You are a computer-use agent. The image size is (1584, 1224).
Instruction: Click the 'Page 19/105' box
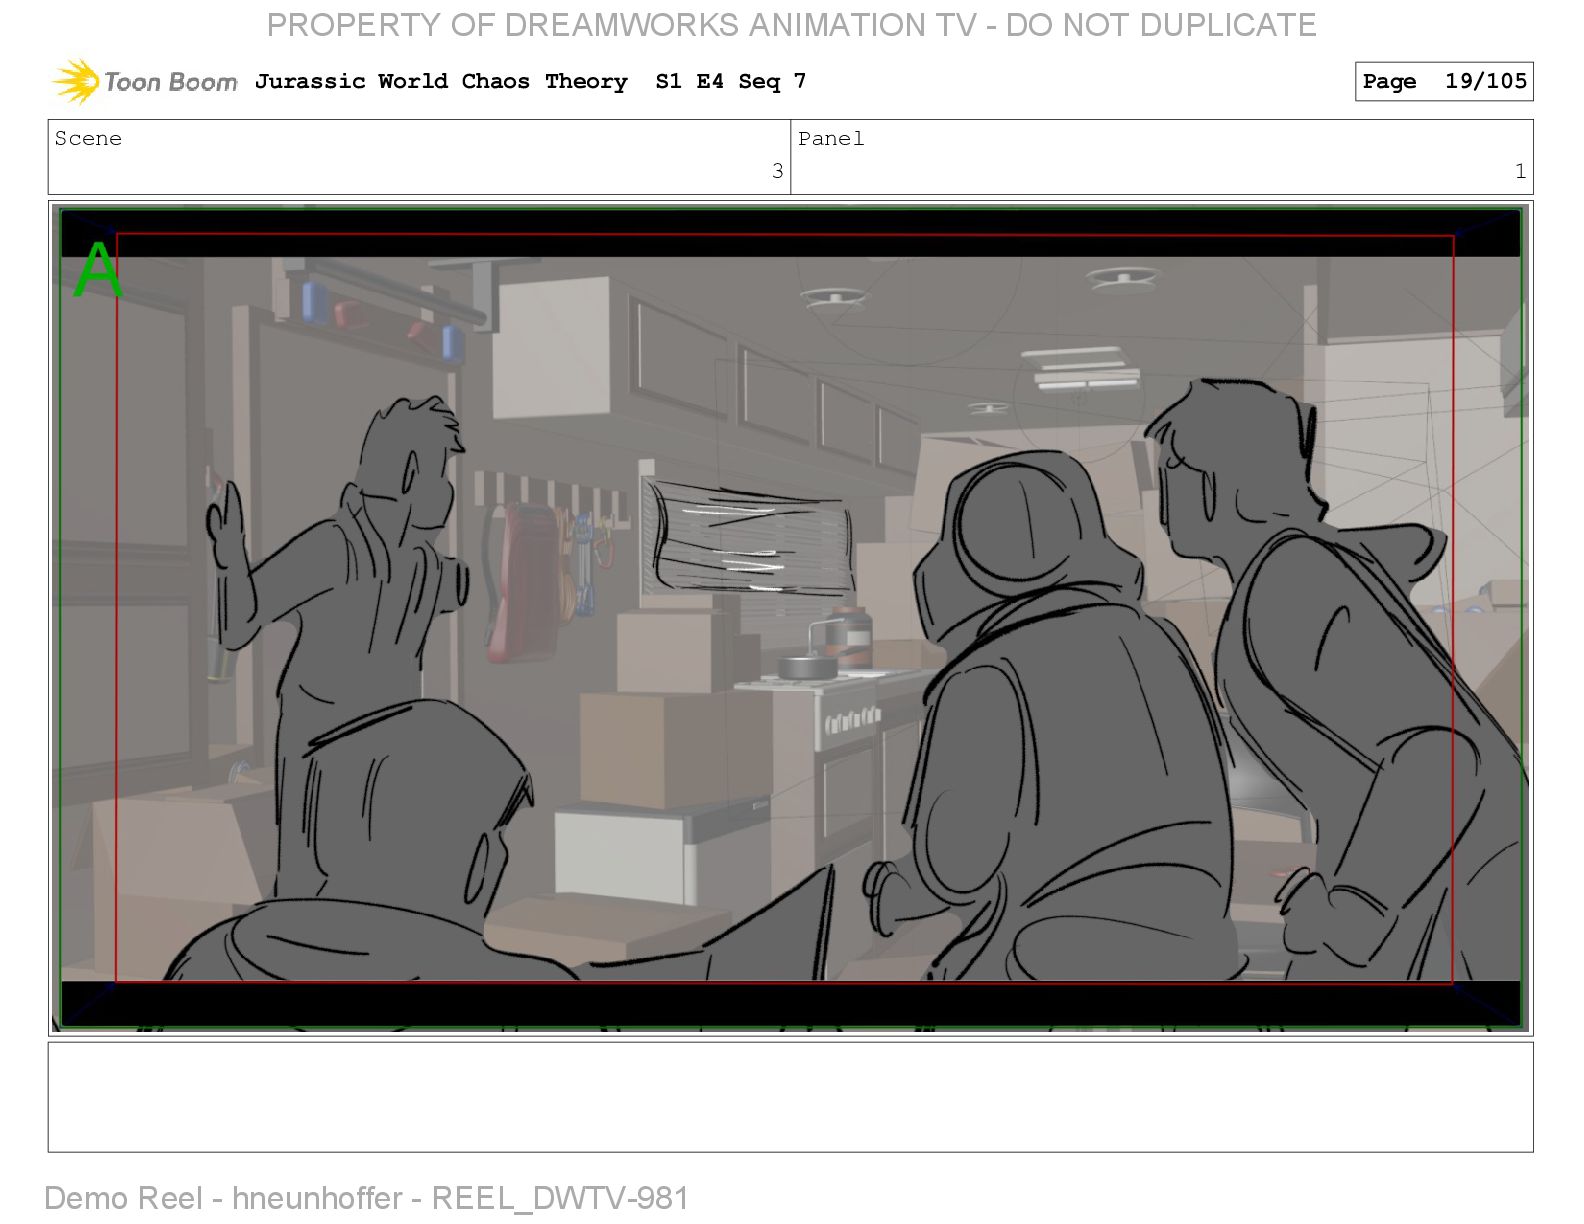[1444, 81]
